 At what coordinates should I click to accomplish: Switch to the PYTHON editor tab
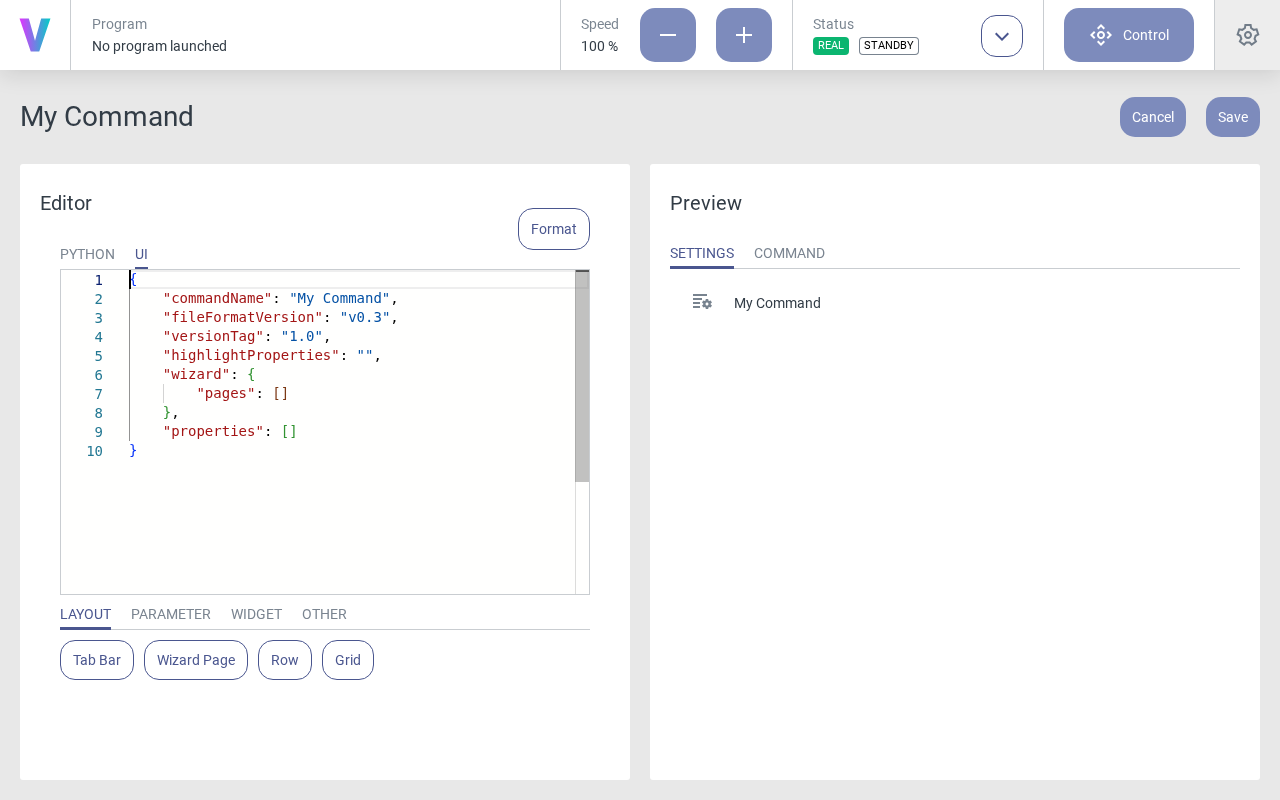[87, 254]
